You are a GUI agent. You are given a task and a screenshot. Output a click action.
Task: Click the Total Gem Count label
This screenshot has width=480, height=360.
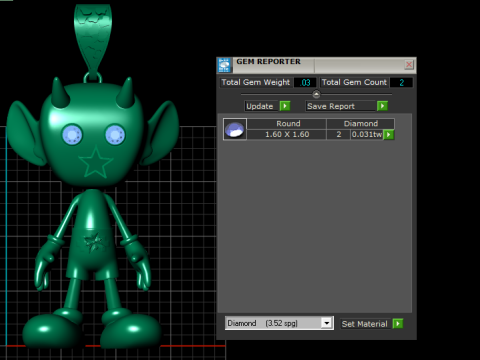click(354, 82)
